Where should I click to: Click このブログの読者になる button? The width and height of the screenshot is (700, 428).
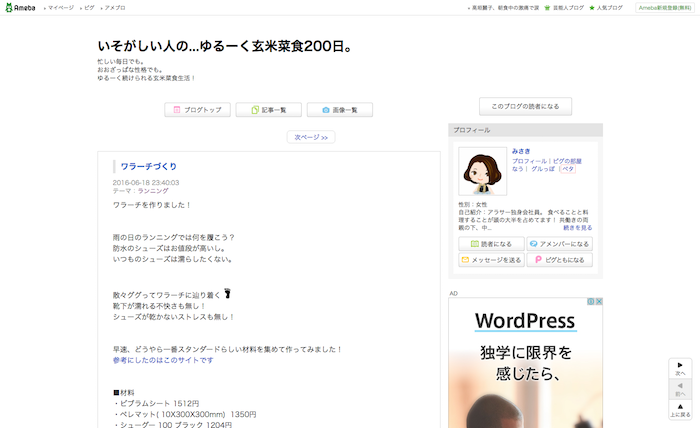pyautogui.click(x=525, y=106)
